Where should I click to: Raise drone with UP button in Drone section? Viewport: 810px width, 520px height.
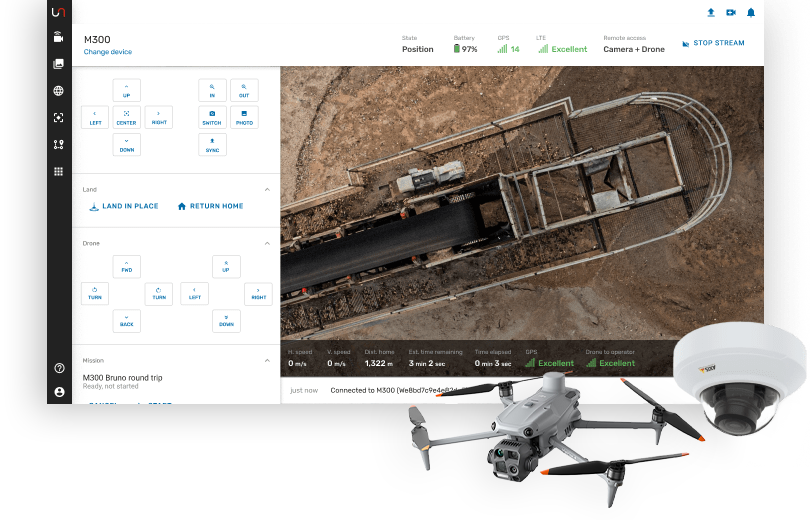pyautogui.click(x=226, y=266)
